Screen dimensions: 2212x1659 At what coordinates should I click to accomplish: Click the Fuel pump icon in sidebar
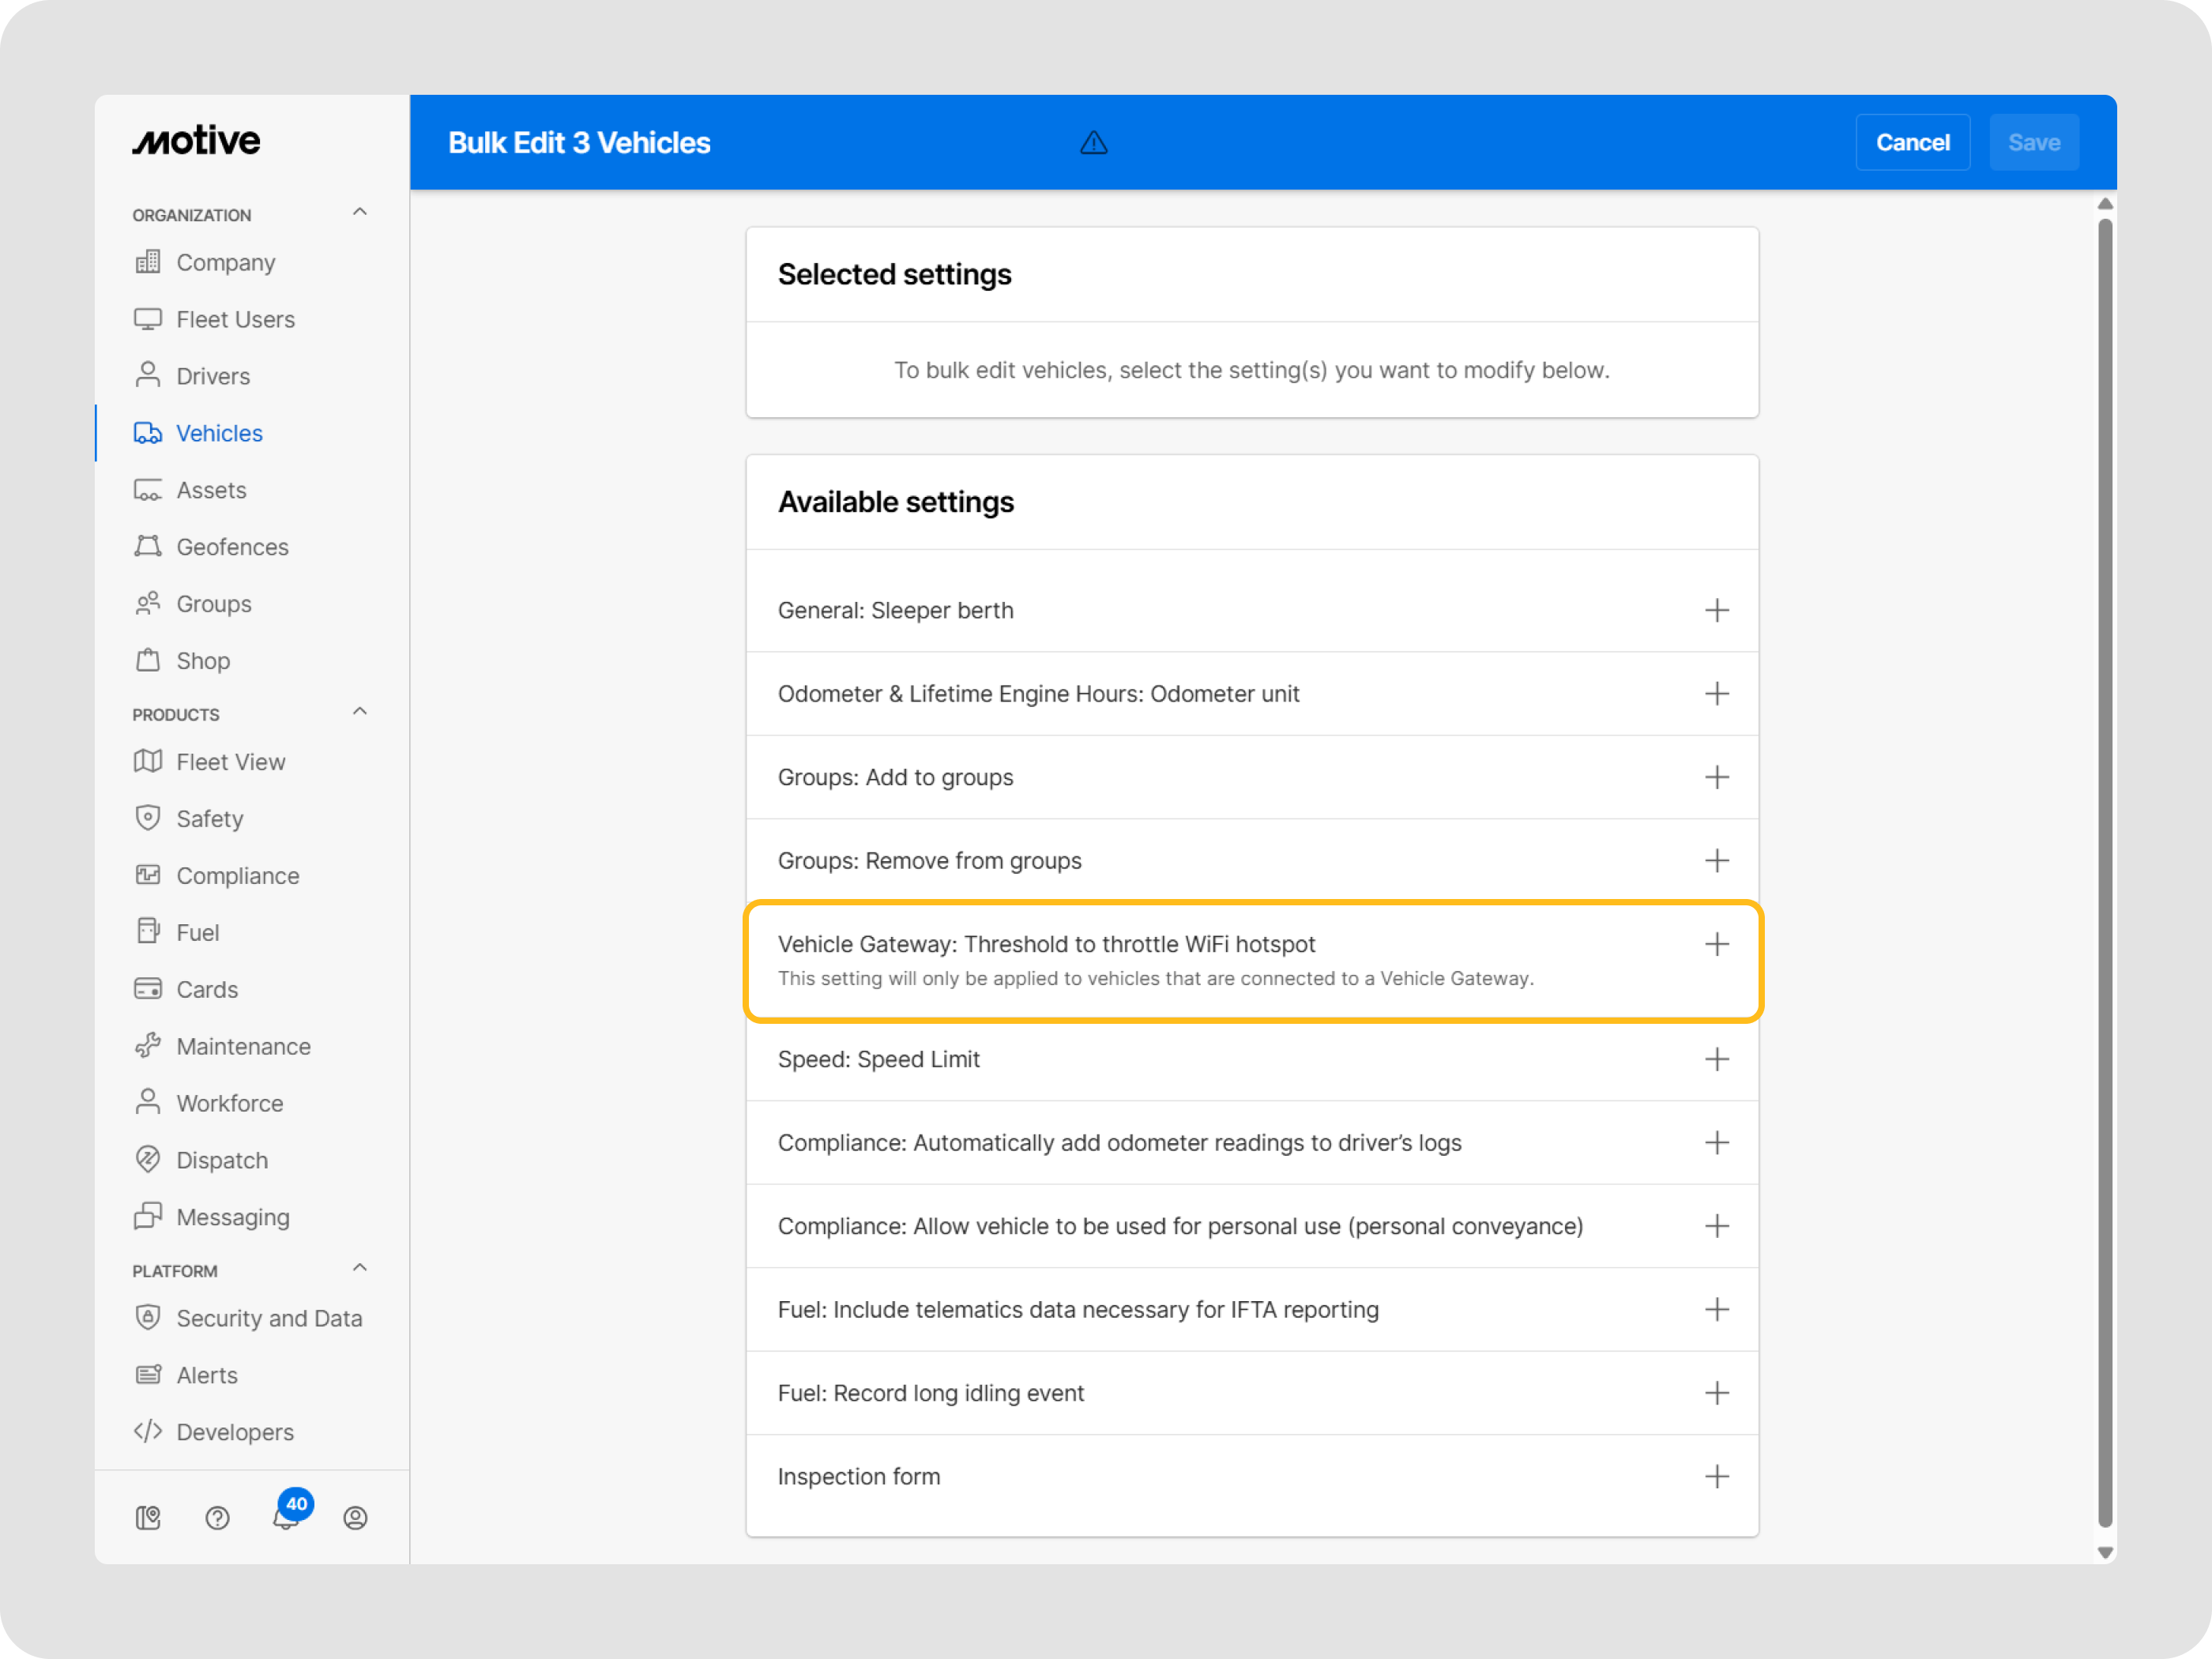(148, 931)
